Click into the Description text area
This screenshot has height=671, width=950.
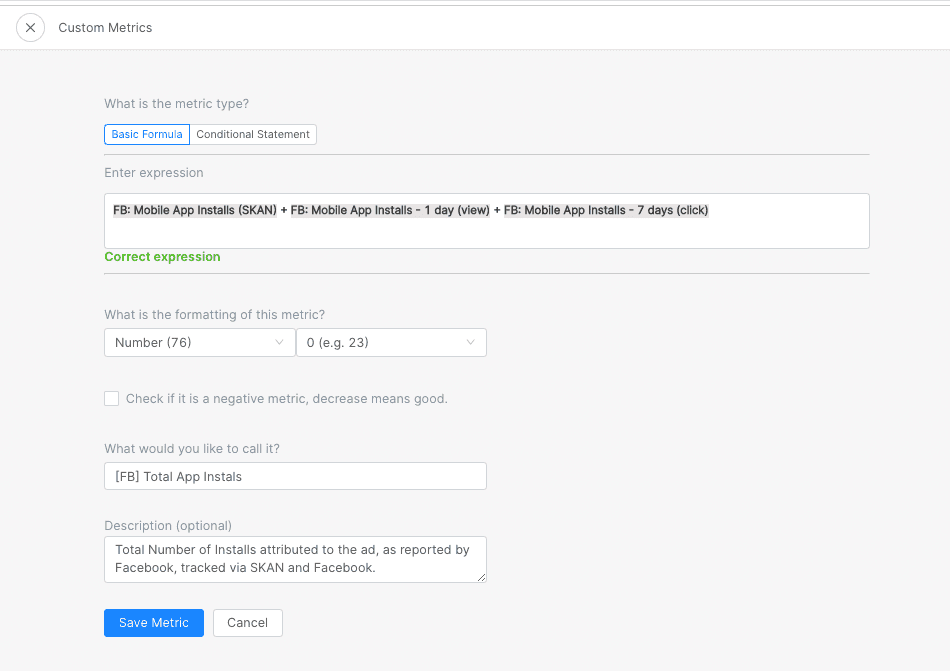coord(295,560)
